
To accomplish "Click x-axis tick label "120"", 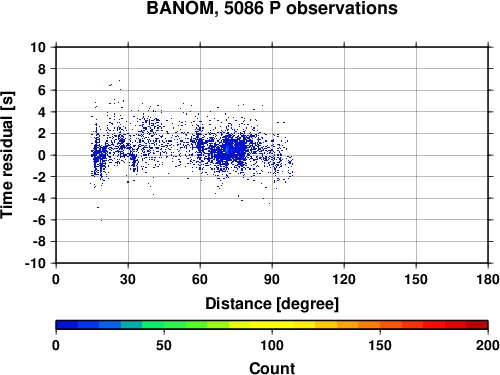I will click(344, 279).
